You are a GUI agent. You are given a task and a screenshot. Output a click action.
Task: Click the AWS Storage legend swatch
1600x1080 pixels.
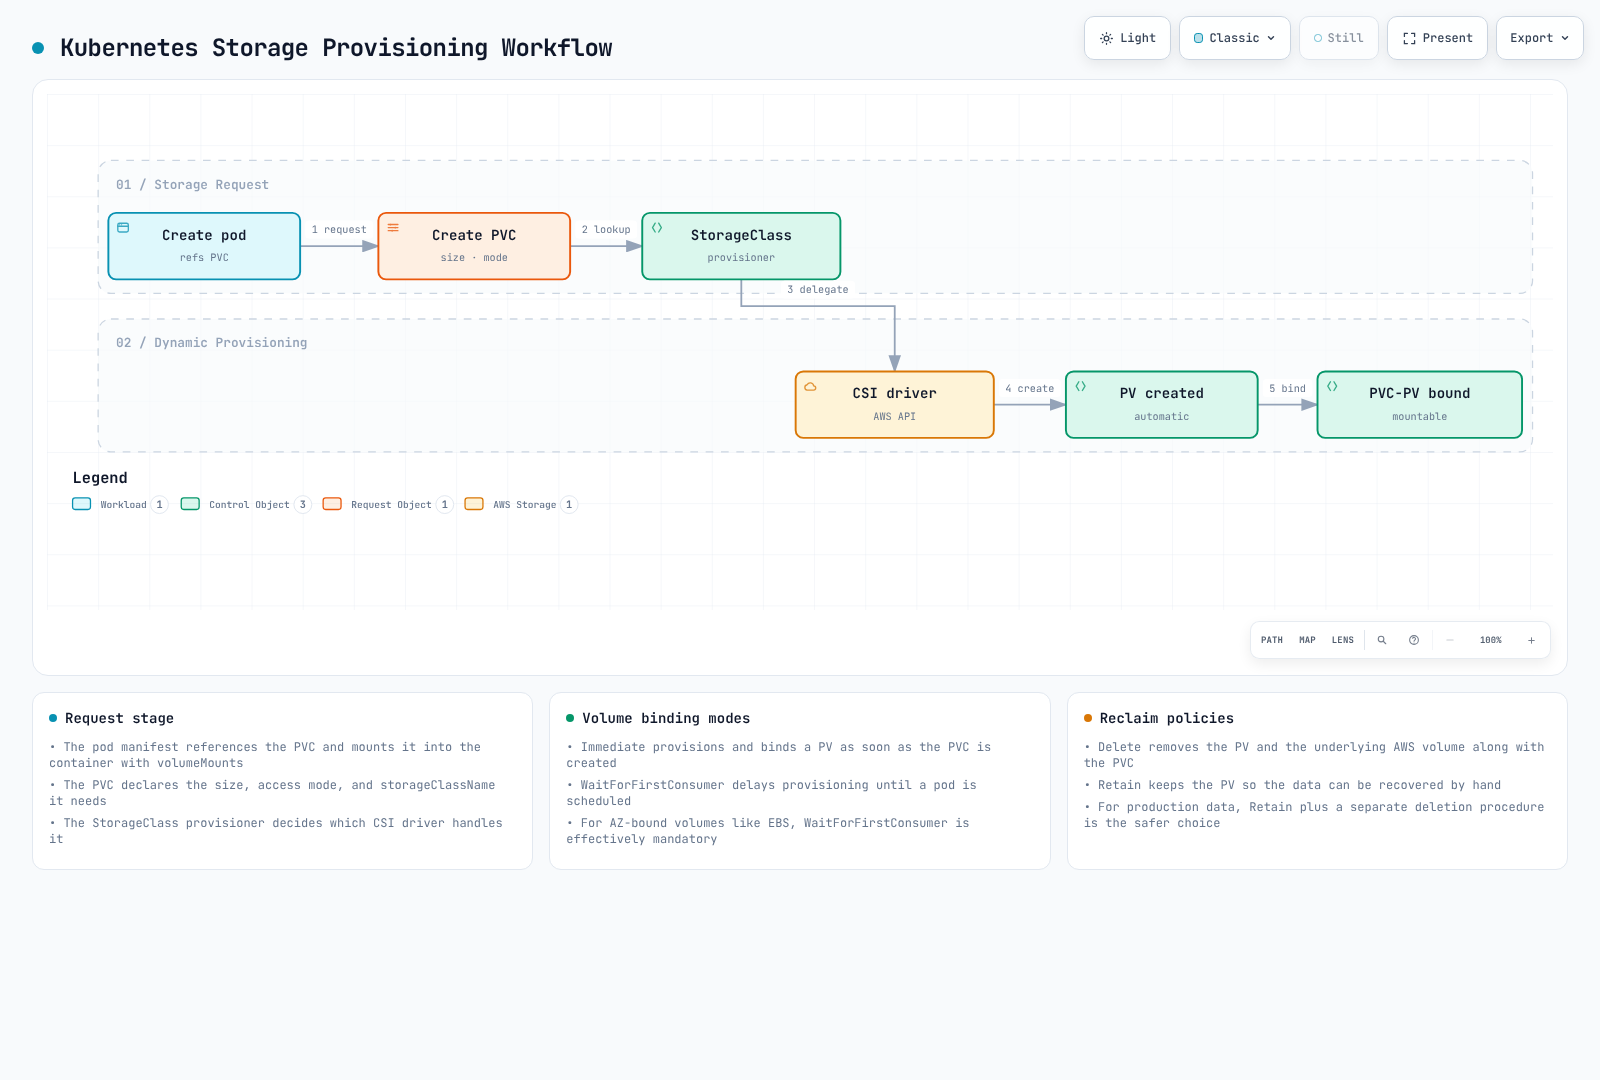pos(474,504)
